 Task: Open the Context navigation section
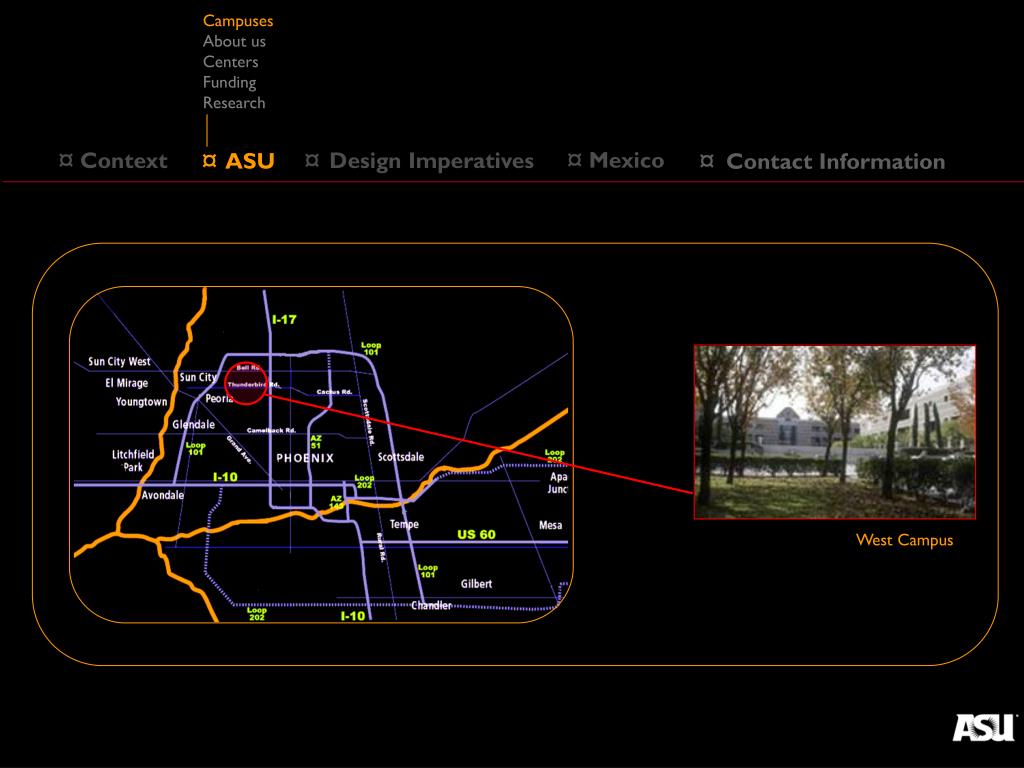(x=123, y=161)
